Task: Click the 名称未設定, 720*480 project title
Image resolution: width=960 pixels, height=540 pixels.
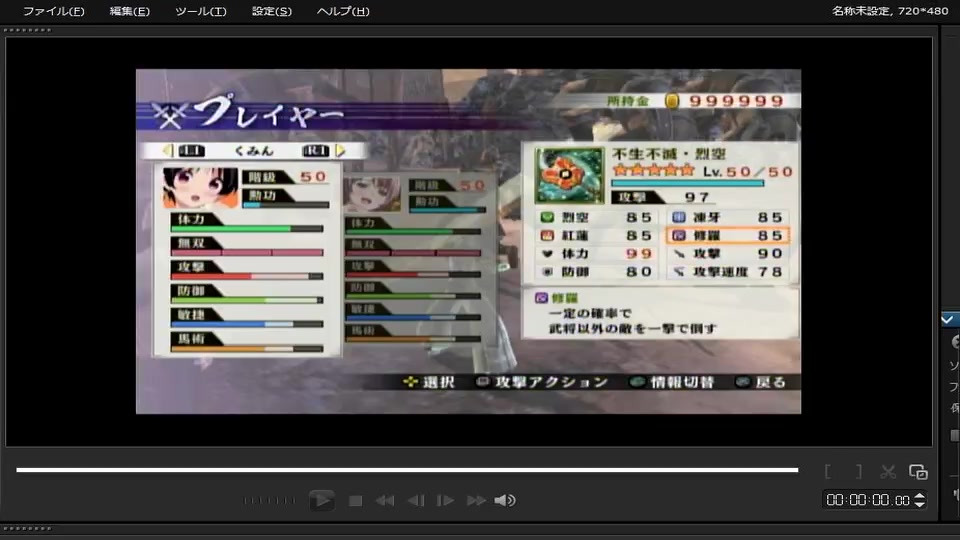Action: [890, 11]
